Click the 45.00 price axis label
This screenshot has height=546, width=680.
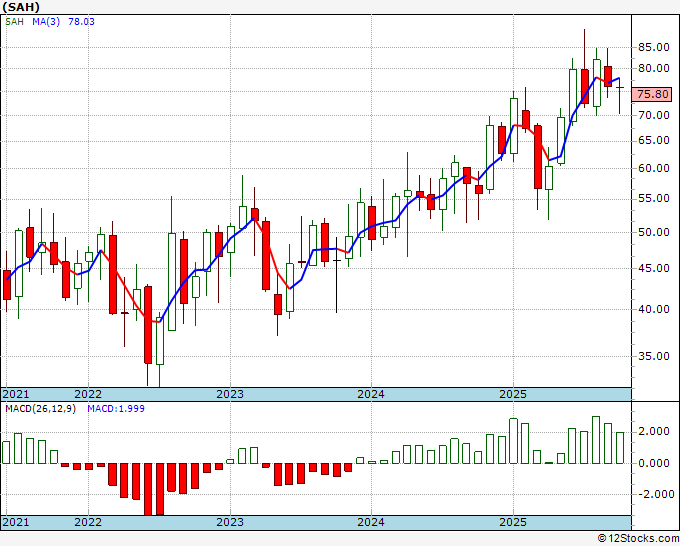click(654, 268)
